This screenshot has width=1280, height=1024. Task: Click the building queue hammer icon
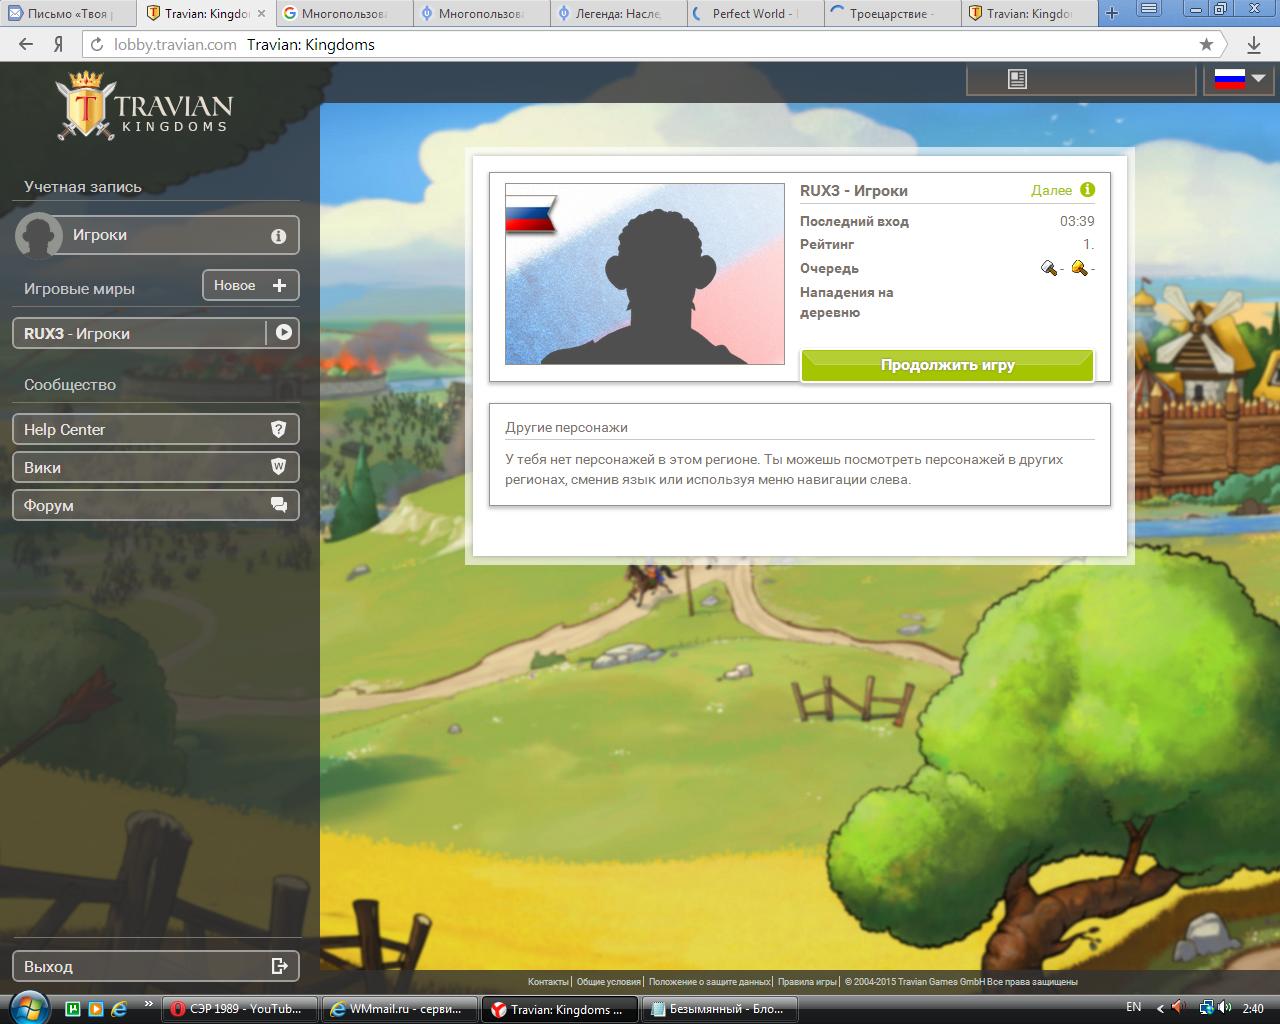[1049, 268]
